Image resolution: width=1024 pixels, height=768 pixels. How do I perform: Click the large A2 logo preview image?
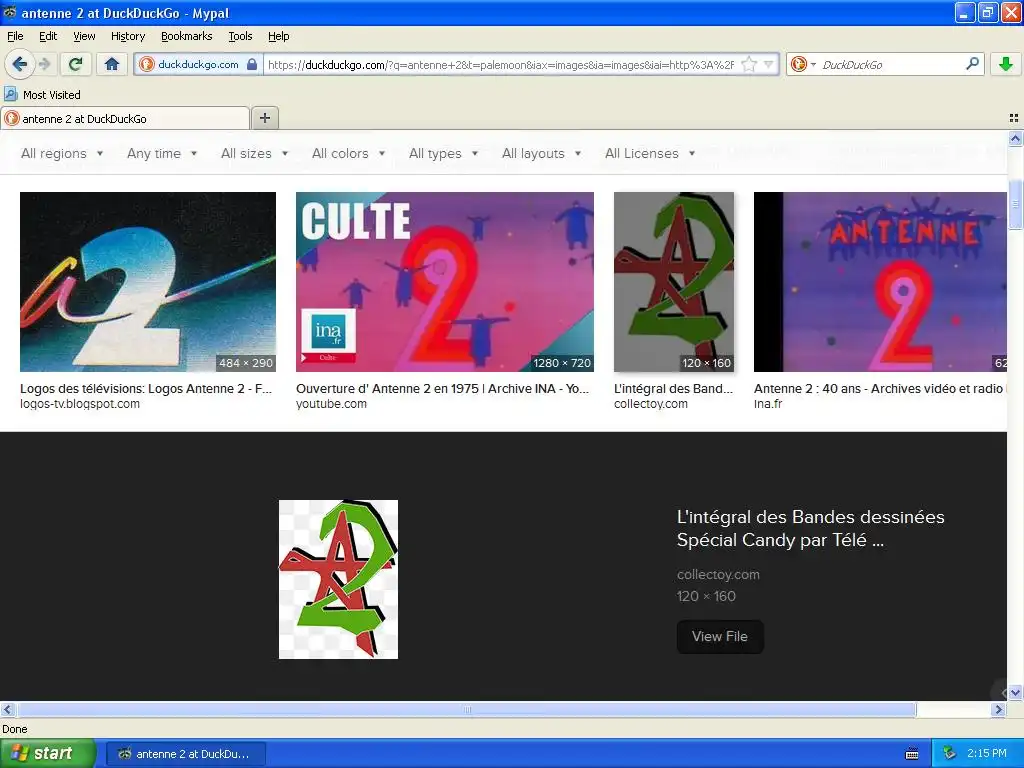338,579
